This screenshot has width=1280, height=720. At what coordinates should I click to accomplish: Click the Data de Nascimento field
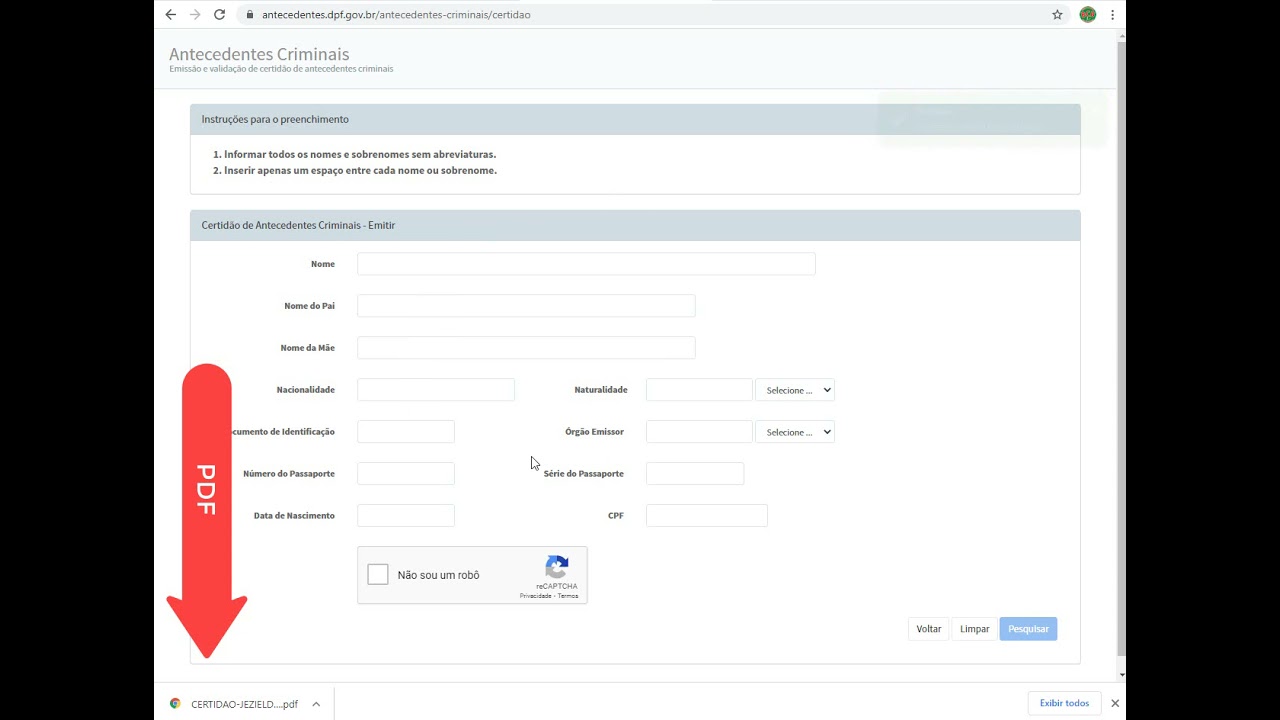pyautogui.click(x=406, y=516)
